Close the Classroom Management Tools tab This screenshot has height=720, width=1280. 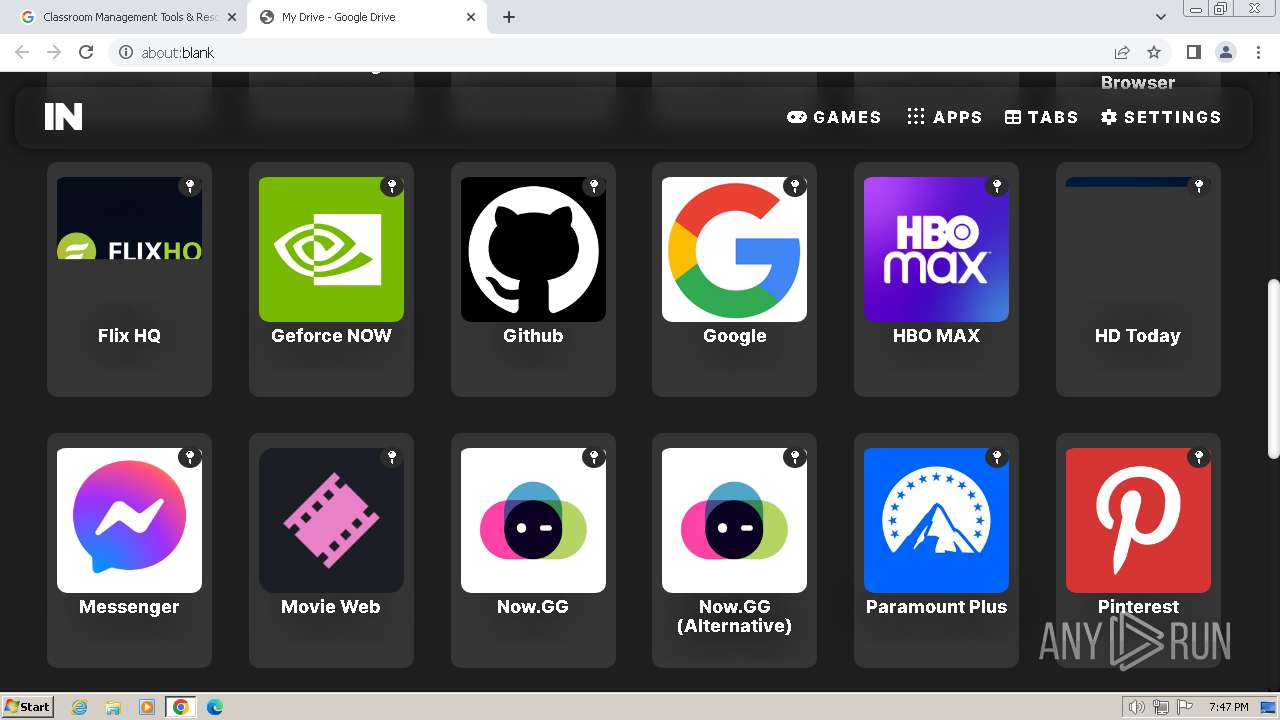(x=232, y=17)
